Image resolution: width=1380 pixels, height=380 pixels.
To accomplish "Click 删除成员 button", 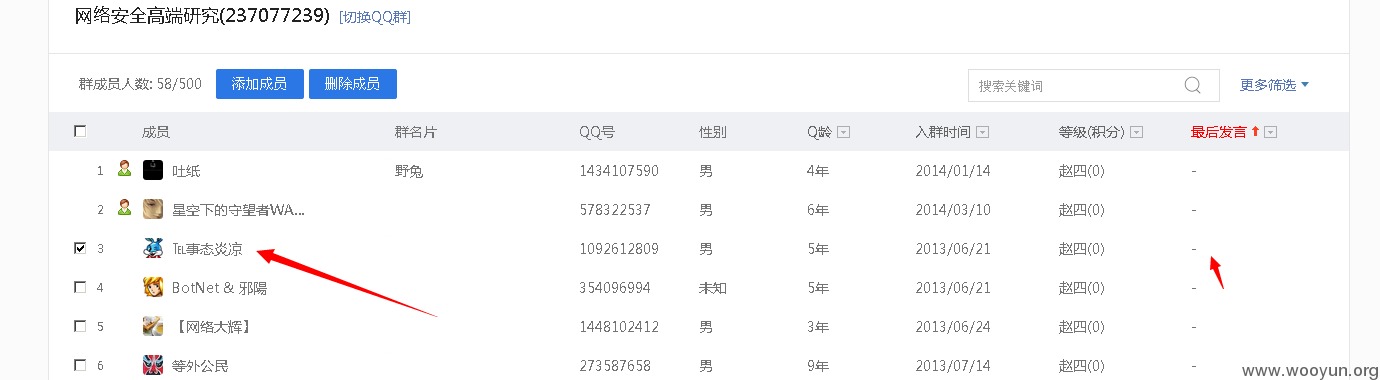I will (x=352, y=84).
